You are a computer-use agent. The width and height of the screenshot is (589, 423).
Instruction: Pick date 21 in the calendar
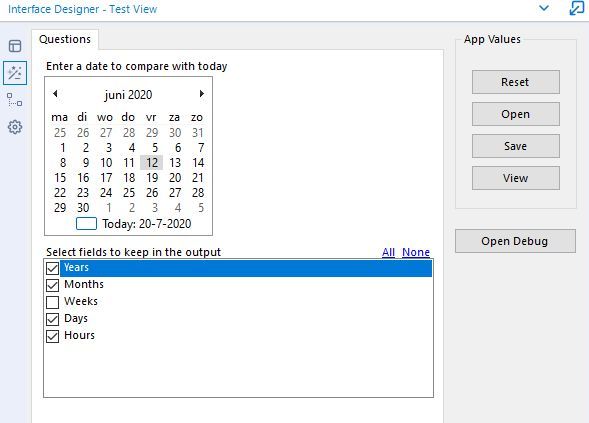(x=198, y=178)
